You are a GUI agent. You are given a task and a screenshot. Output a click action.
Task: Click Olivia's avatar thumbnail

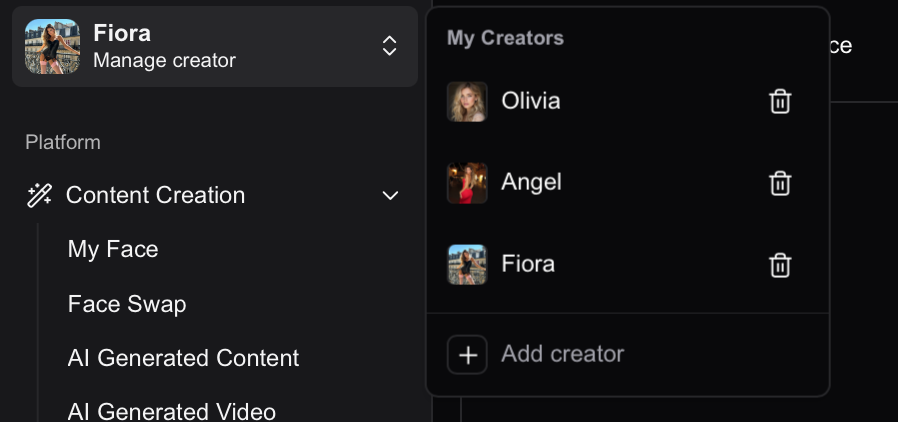(467, 101)
